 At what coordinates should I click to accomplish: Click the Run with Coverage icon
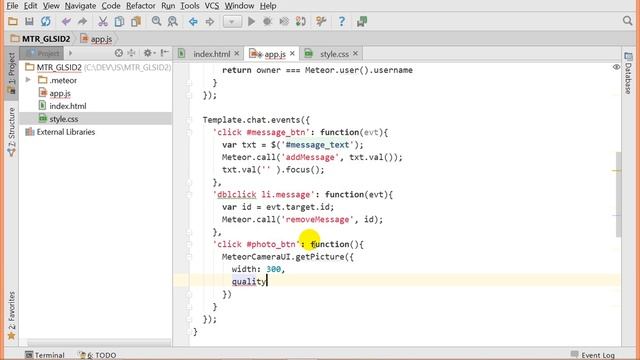point(284,21)
